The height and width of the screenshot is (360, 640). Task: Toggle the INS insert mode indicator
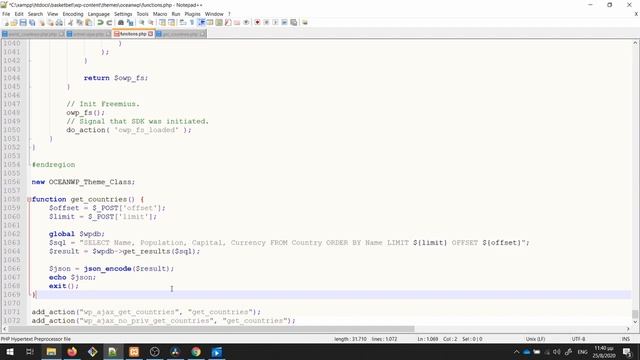pos(625,339)
